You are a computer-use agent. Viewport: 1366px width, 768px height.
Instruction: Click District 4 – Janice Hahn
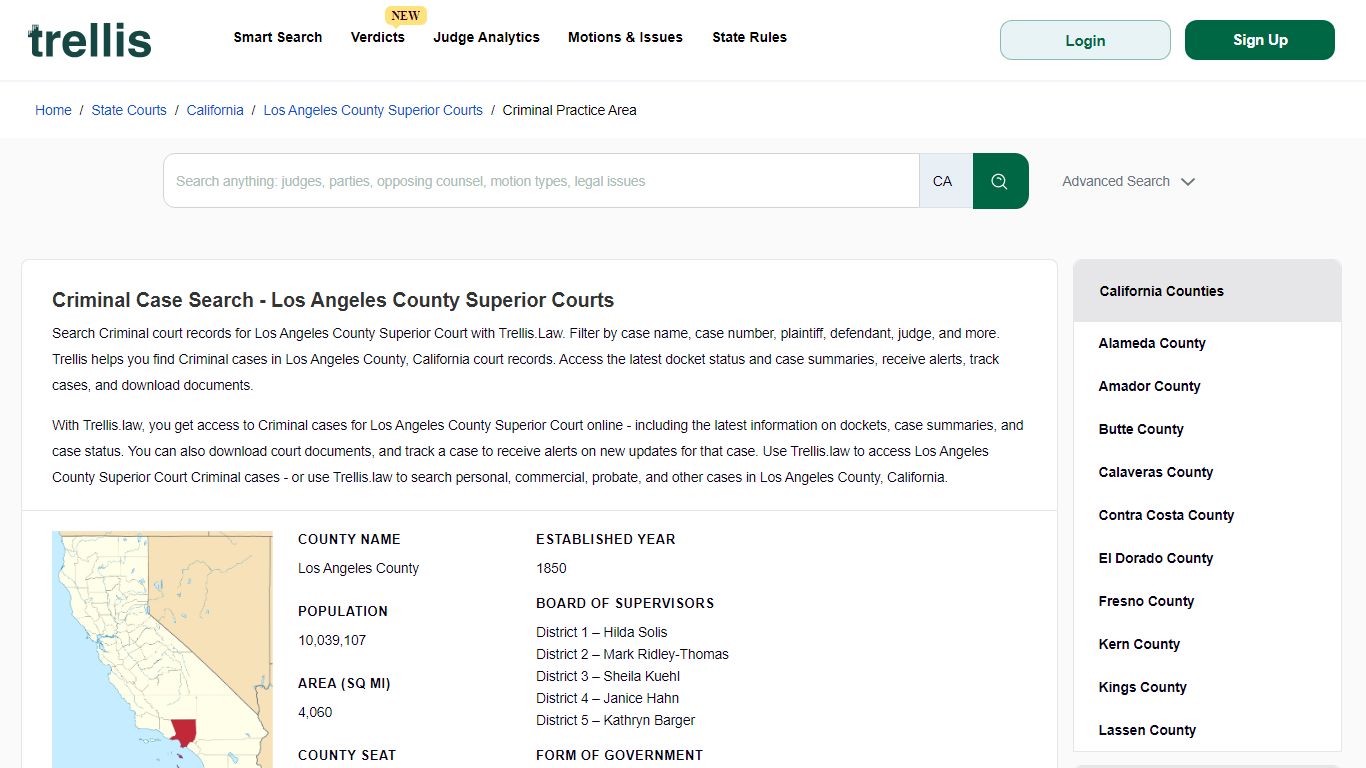point(607,698)
